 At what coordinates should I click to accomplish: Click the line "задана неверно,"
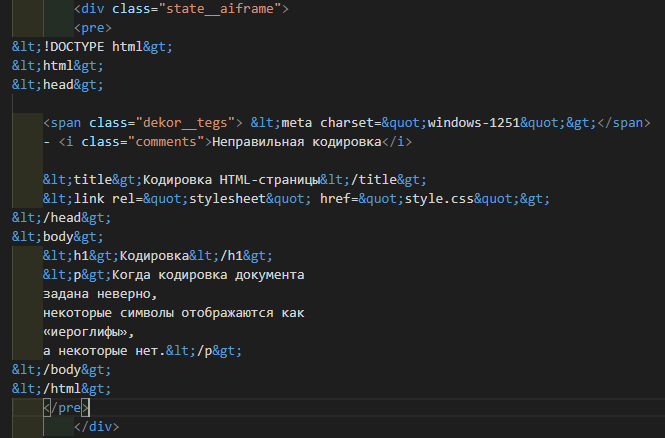(x=100, y=294)
